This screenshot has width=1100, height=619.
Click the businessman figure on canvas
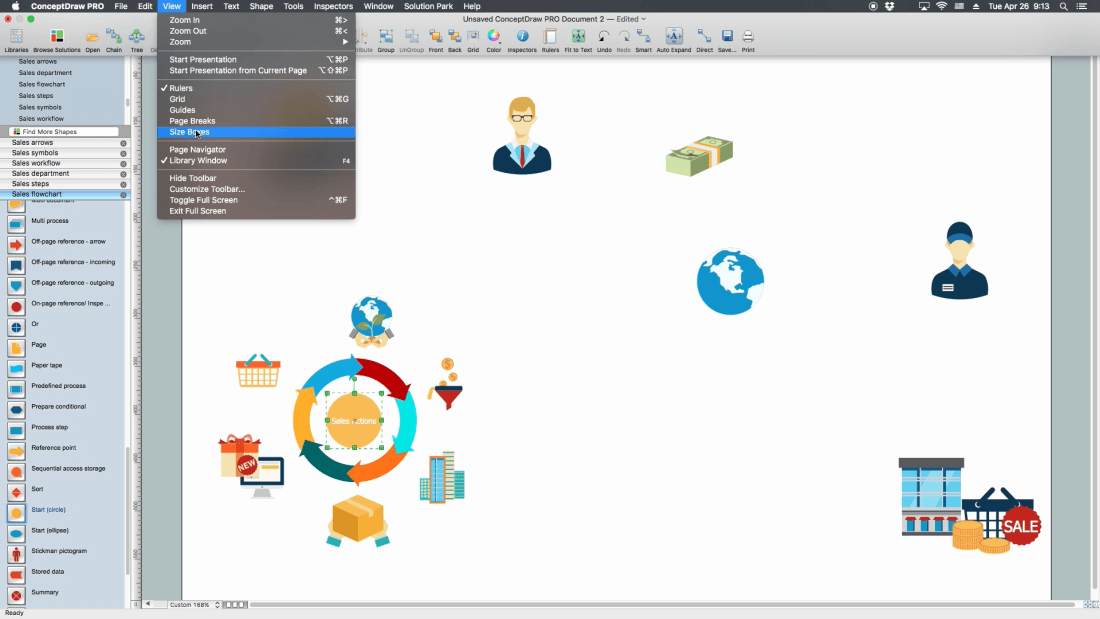tap(522, 135)
